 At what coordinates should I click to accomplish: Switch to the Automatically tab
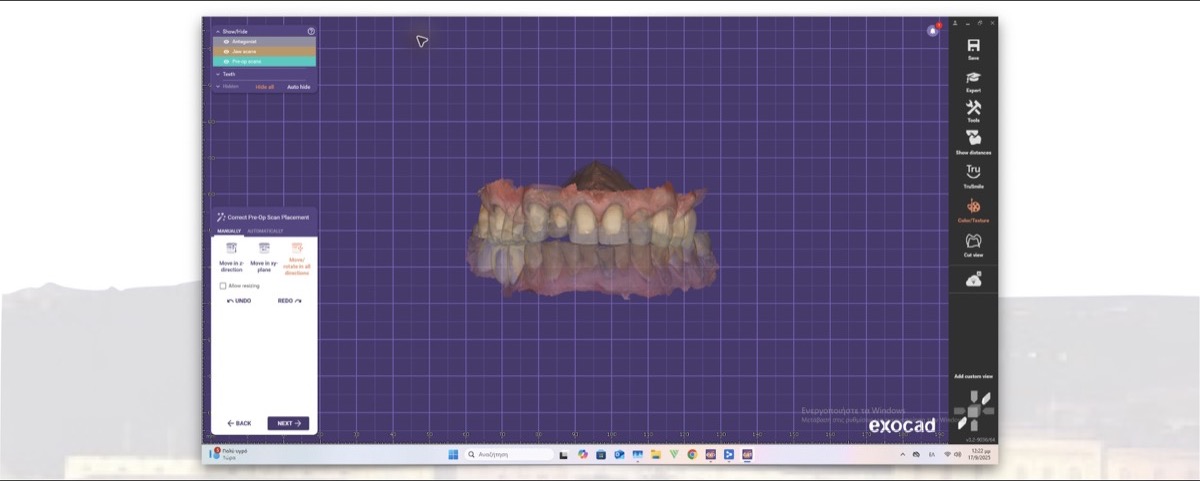[x=265, y=231]
